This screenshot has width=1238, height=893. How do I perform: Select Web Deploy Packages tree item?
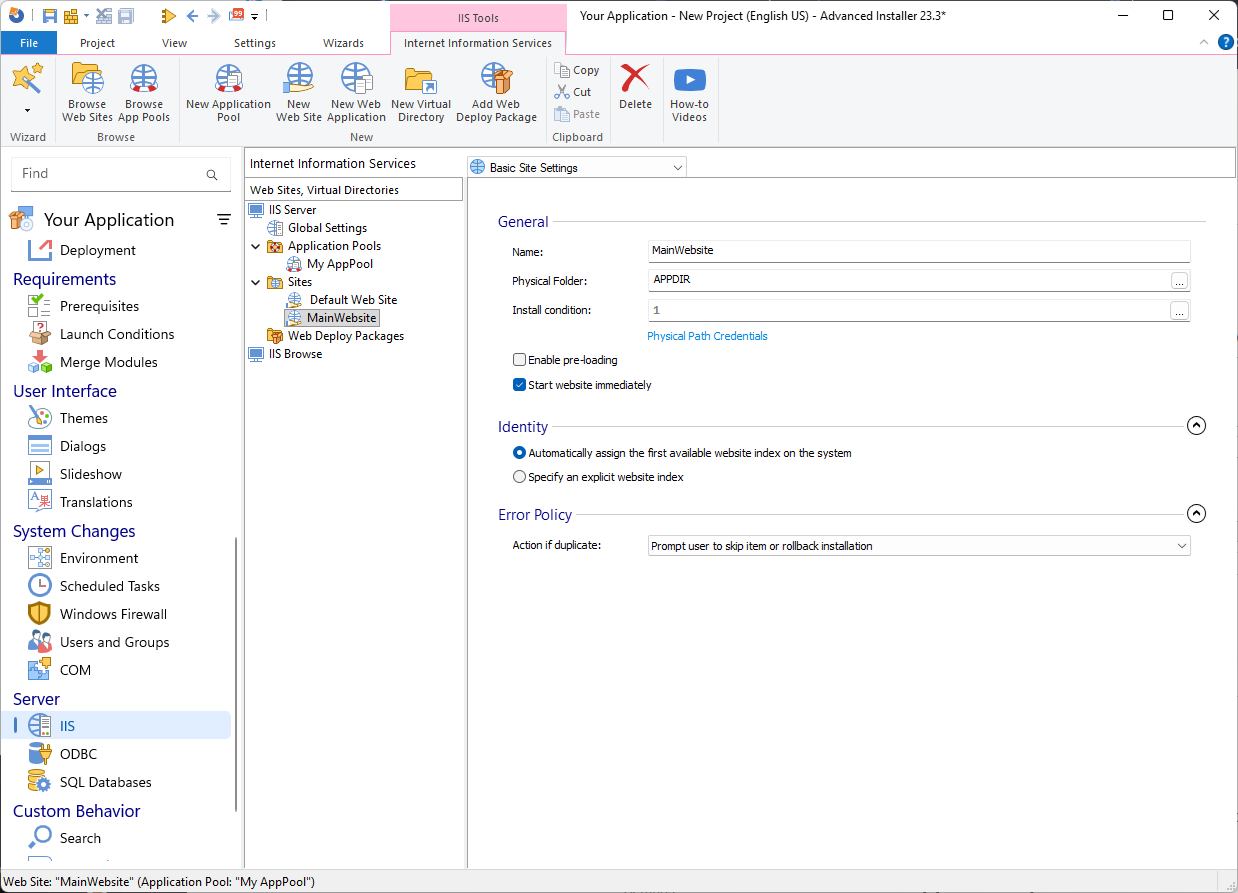335,336
